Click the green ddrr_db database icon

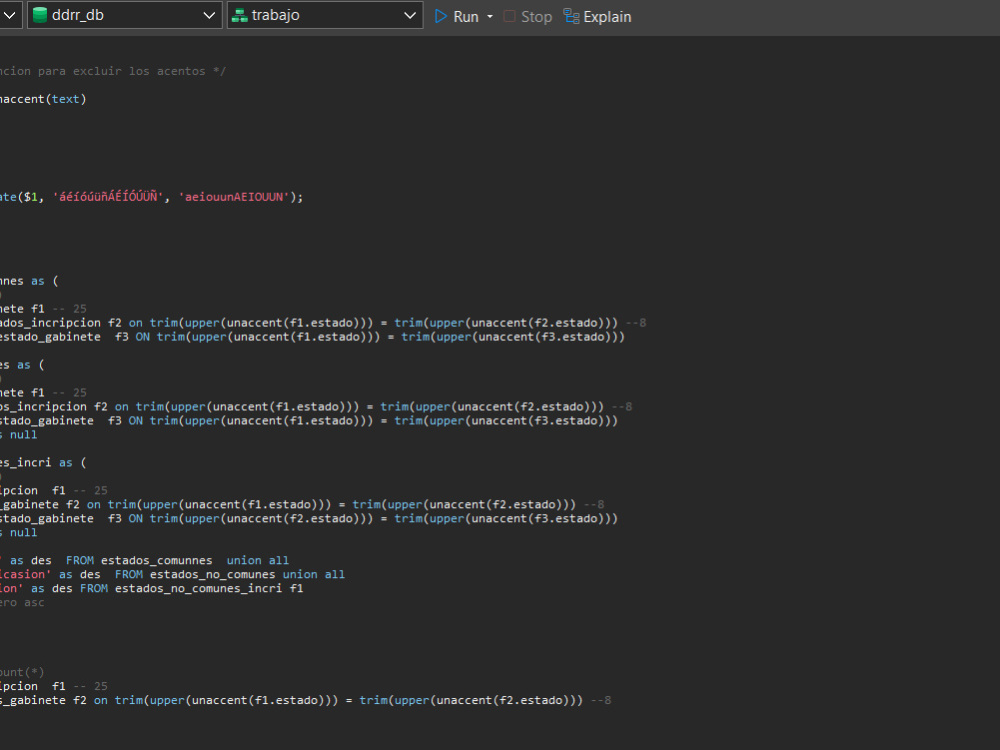click(x=40, y=15)
